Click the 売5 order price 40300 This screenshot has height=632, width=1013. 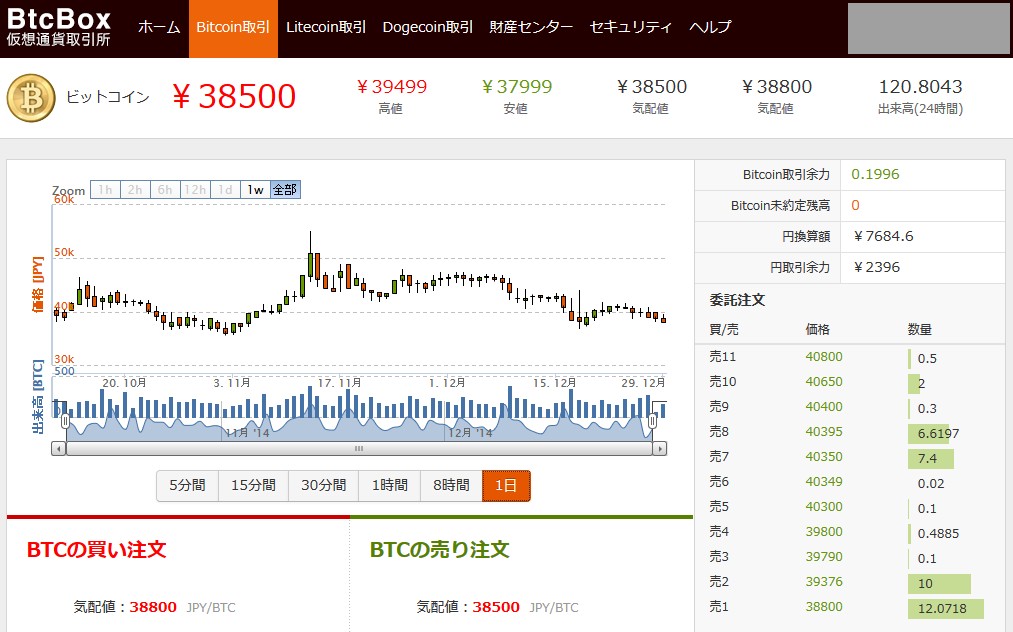click(824, 507)
